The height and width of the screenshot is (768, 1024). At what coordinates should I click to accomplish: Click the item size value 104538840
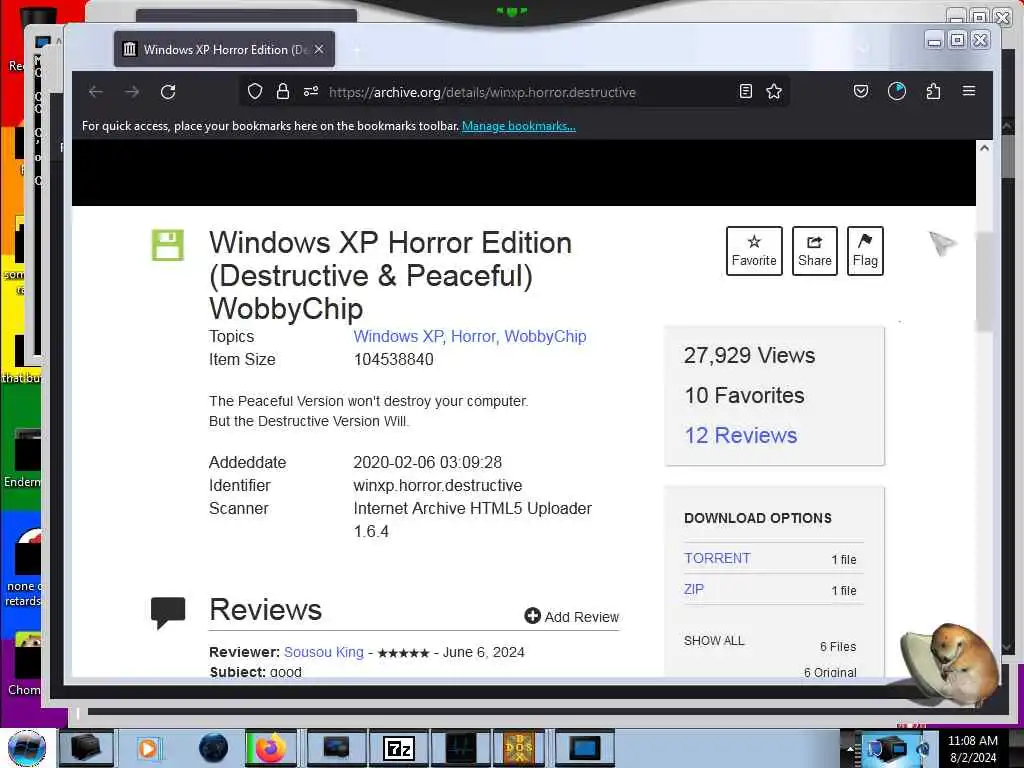[x=393, y=359]
